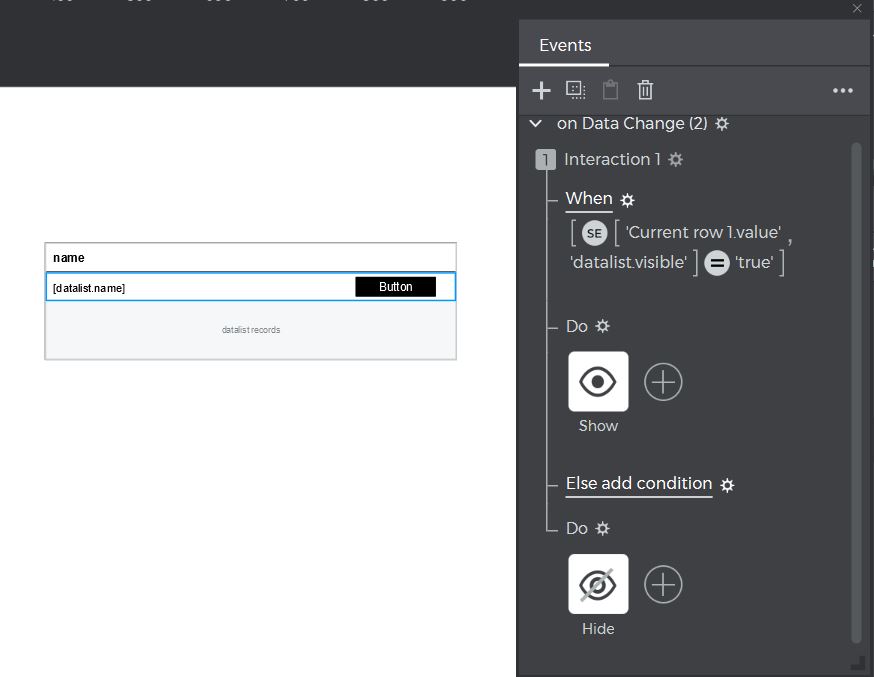This screenshot has width=874, height=677.
Task: Click Else add condition link
Action: tap(639, 484)
